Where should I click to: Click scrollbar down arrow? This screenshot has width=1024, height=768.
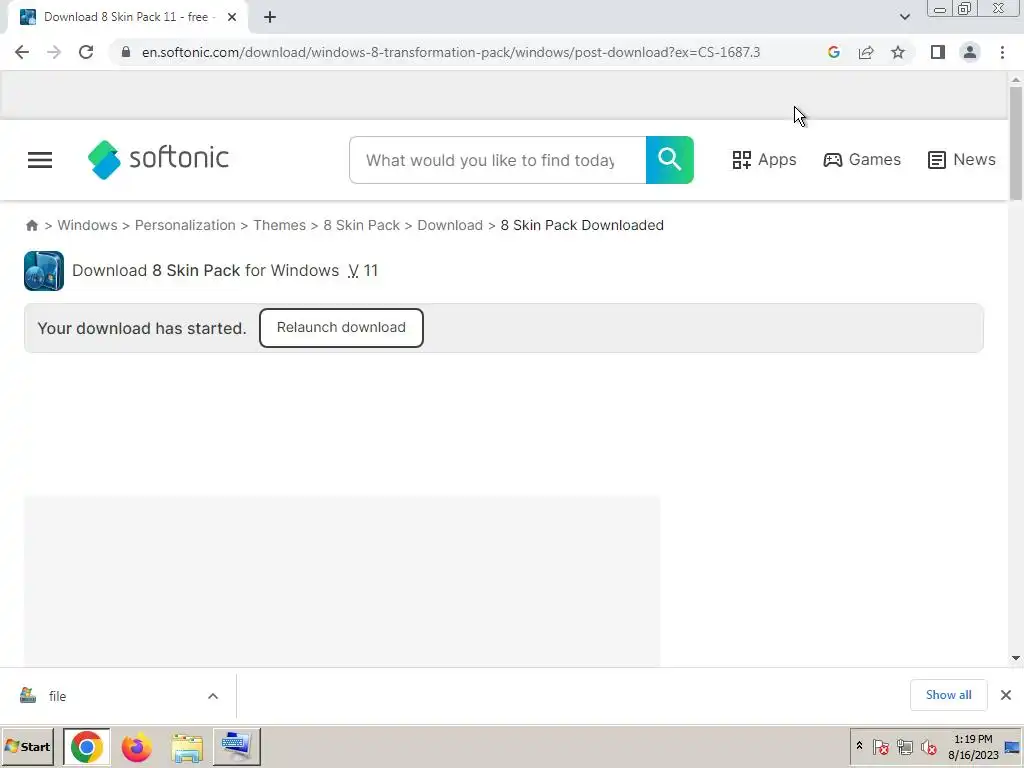pyautogui.click(x=1016, y=658)
